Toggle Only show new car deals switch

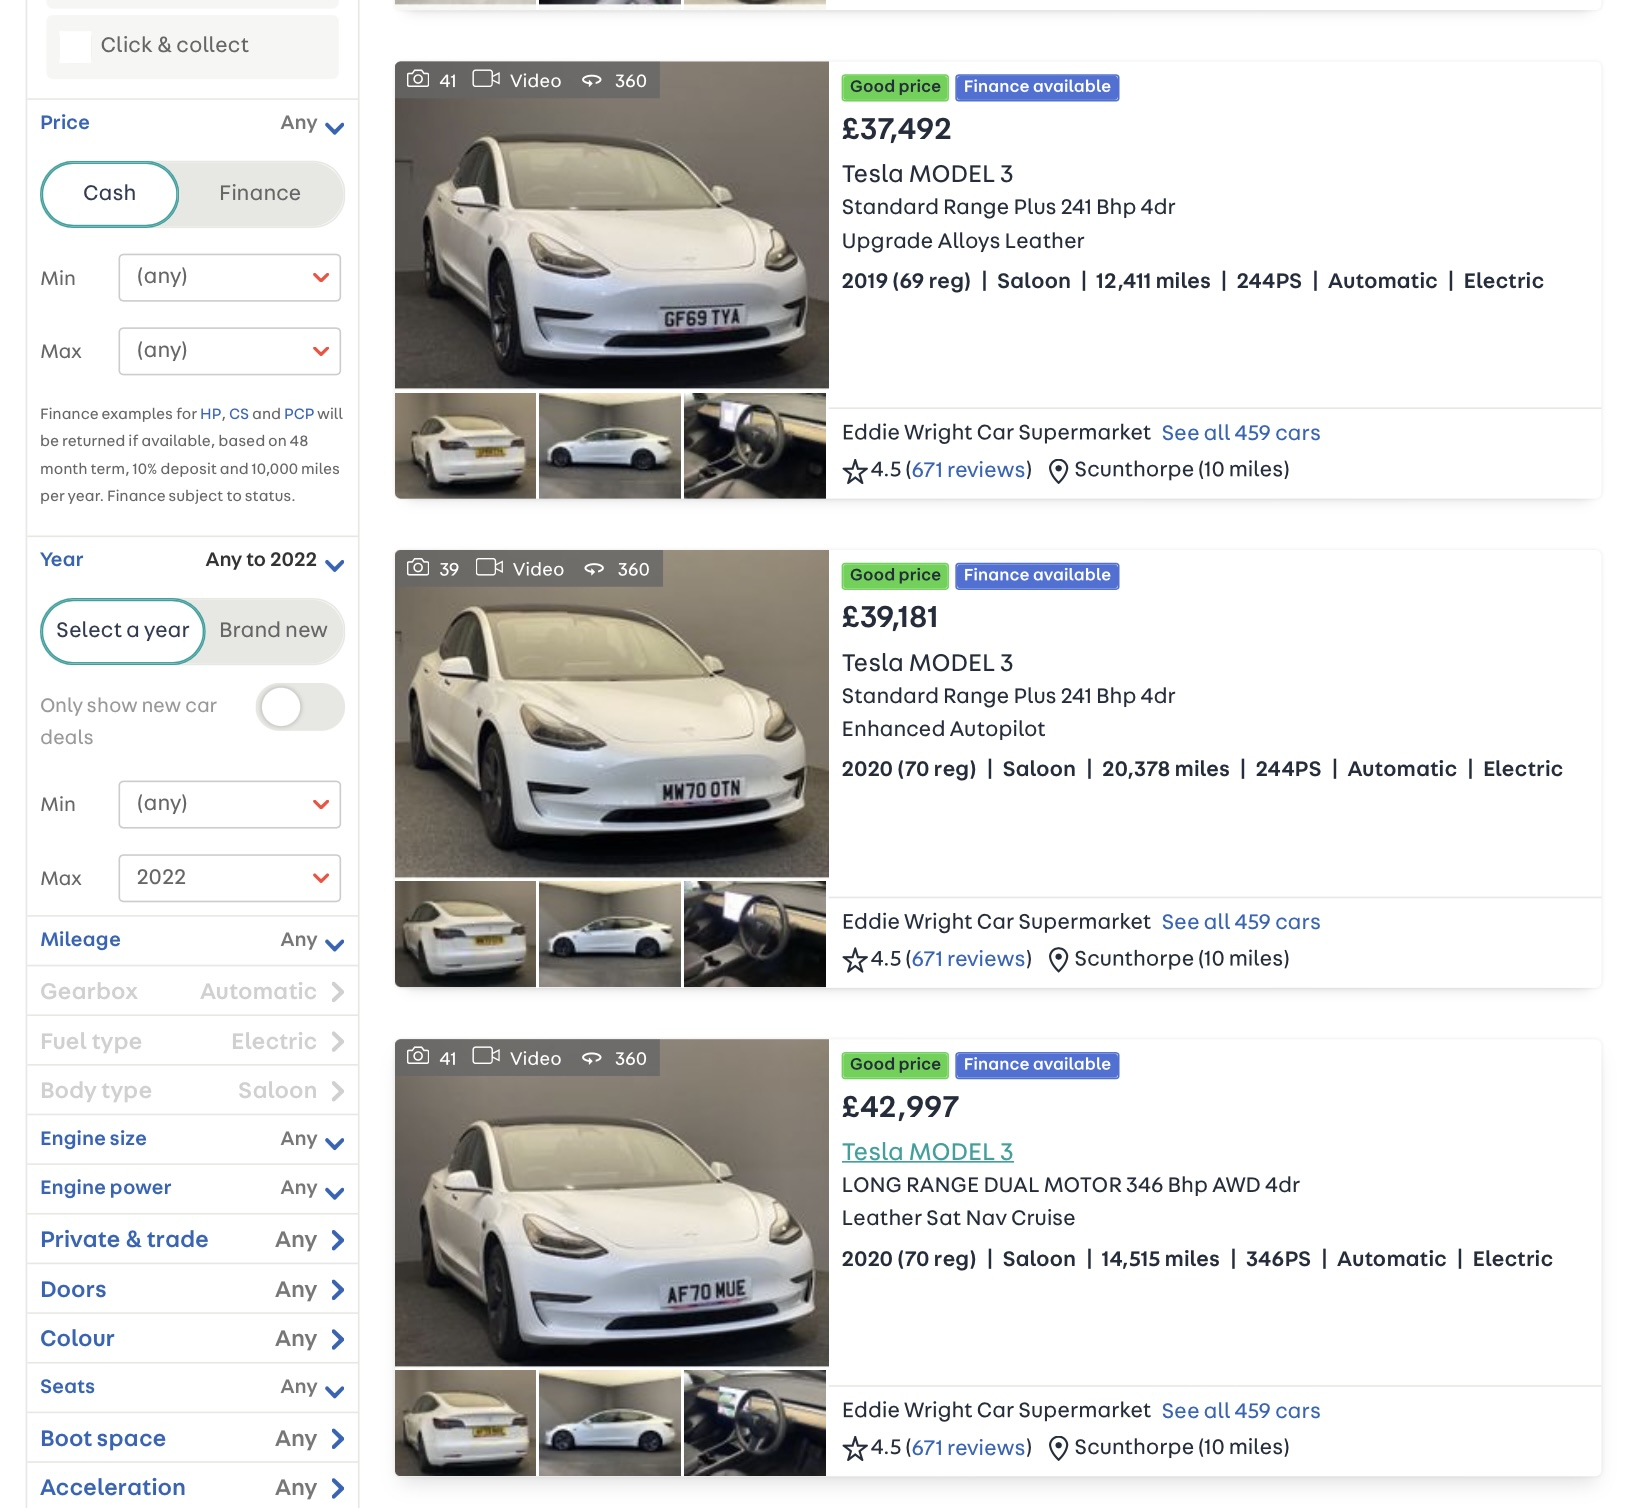tap(300, 708)
